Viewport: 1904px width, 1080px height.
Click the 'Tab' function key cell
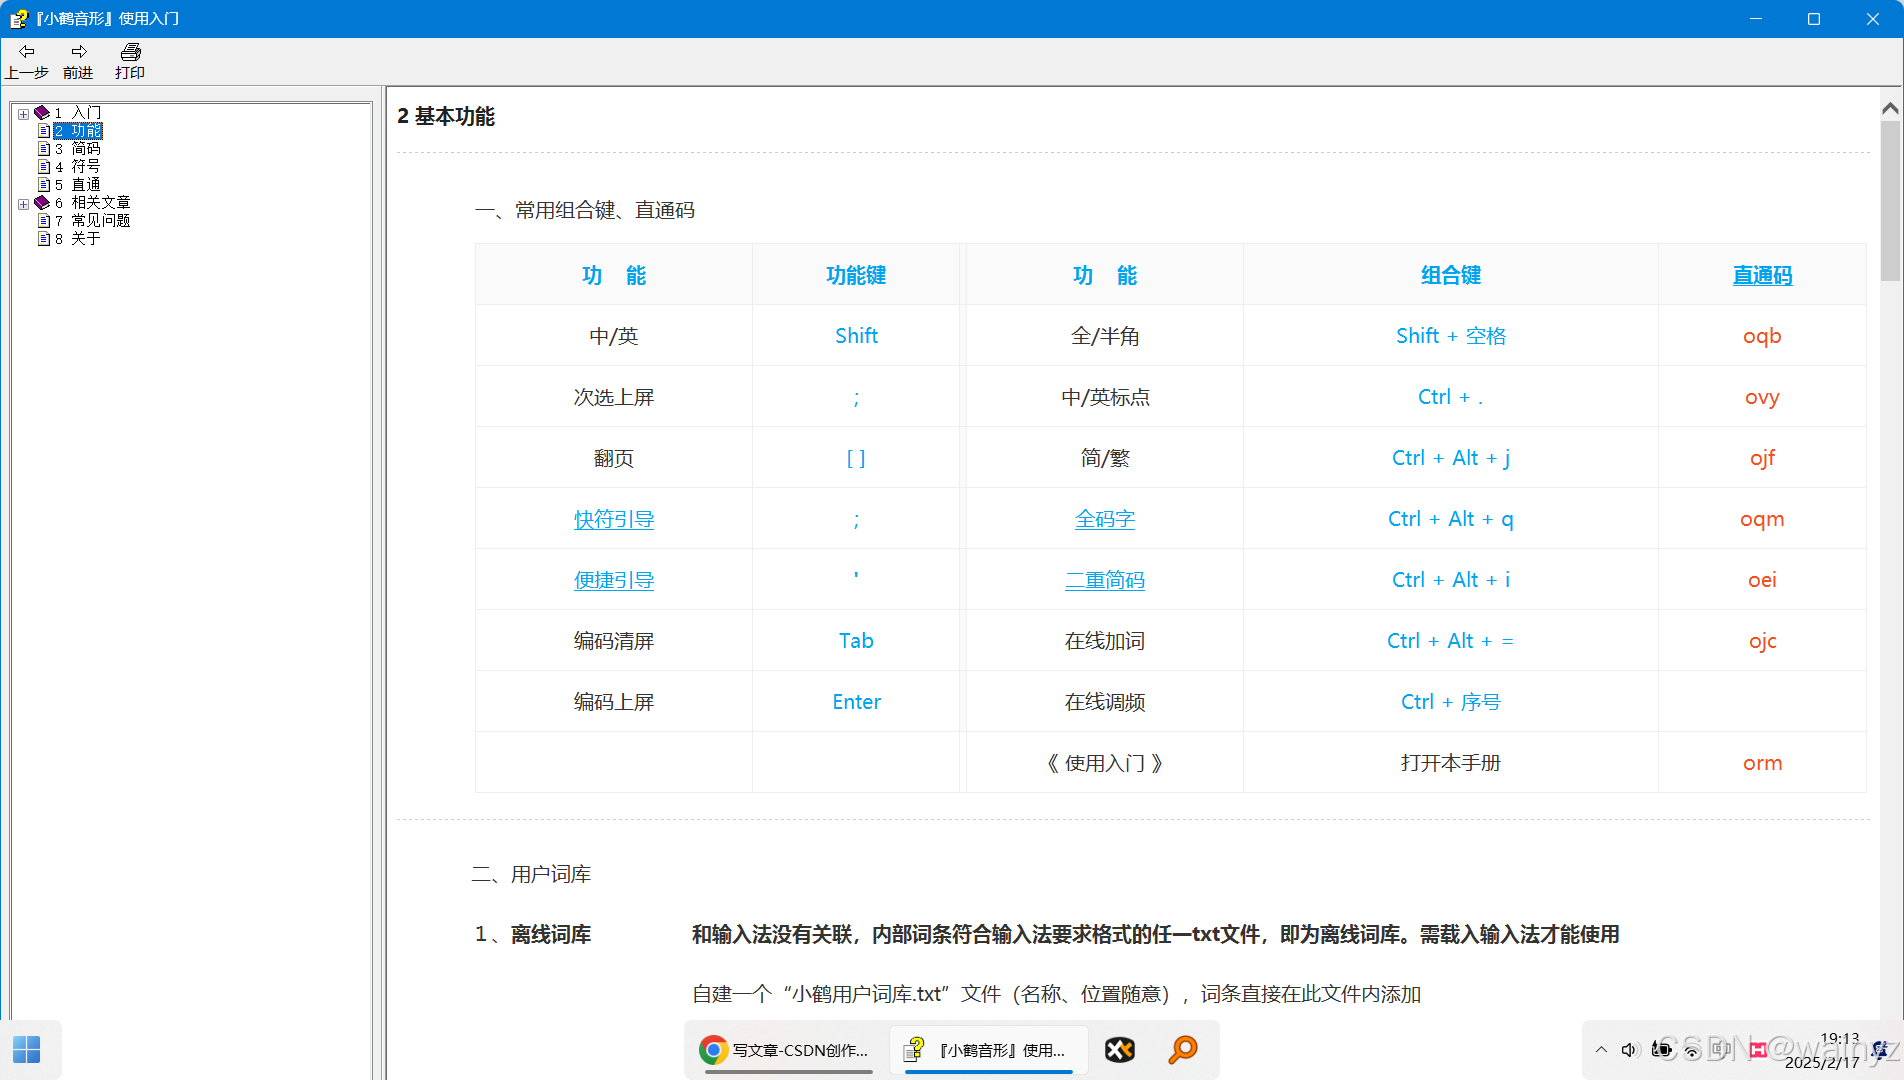[856, 641]
